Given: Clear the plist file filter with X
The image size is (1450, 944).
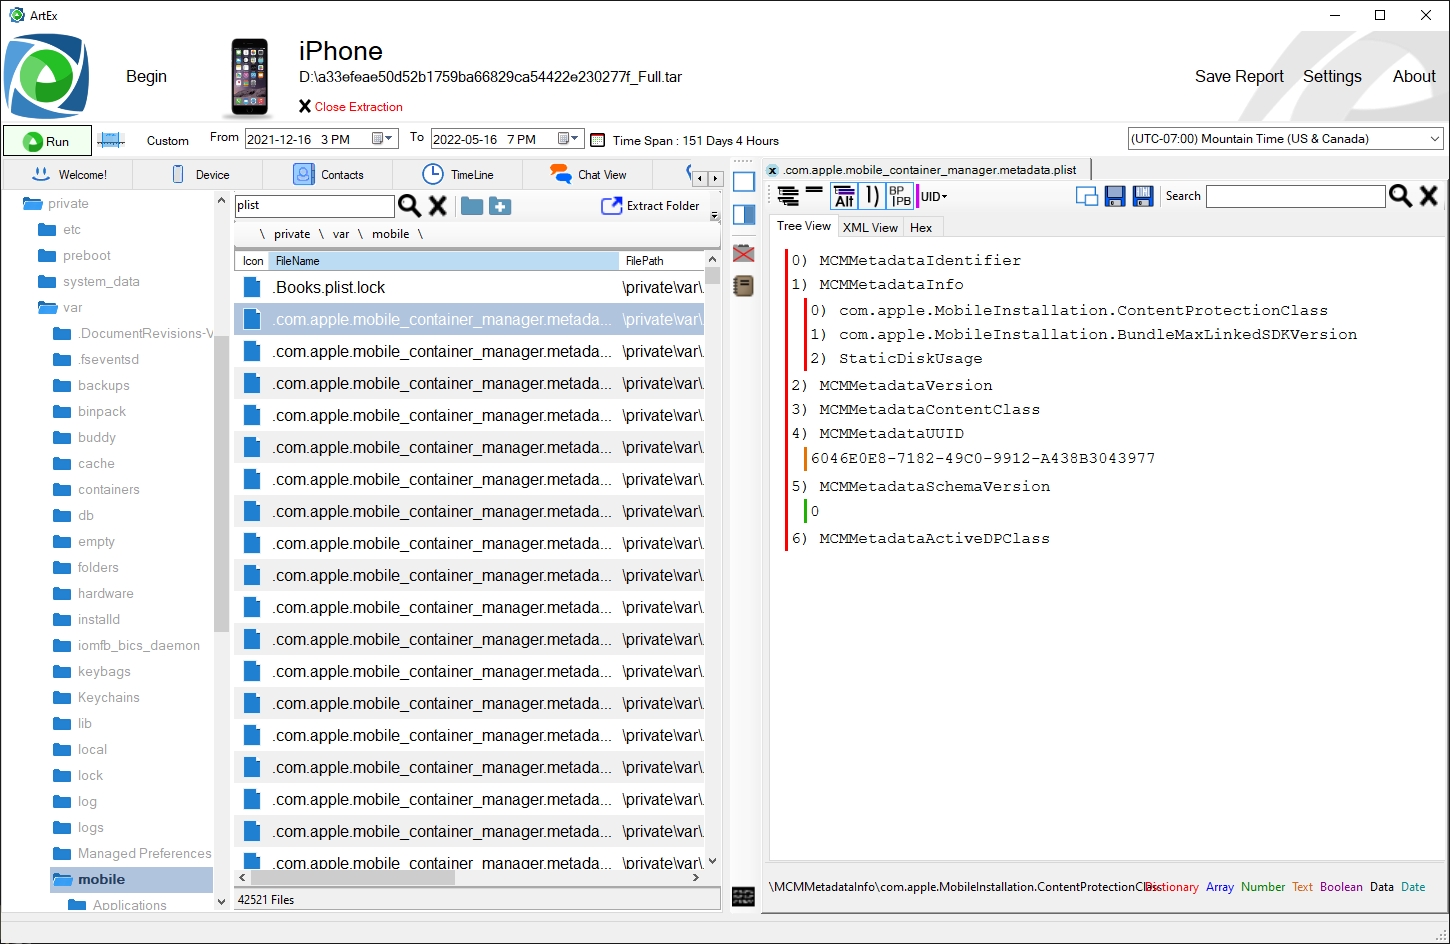Looking at the screenshot, I should [438, 206].
